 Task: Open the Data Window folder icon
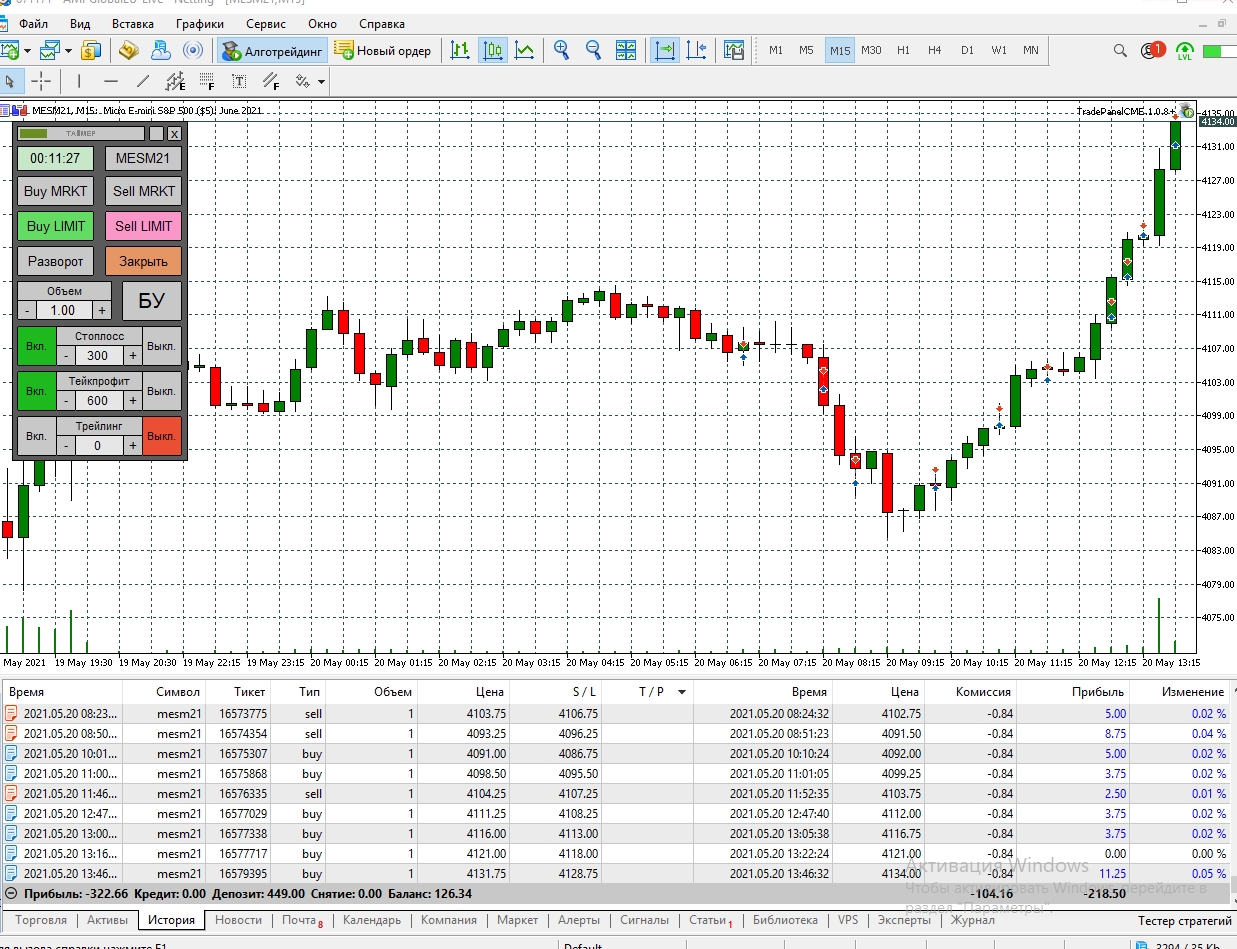[x=128, y=50]
